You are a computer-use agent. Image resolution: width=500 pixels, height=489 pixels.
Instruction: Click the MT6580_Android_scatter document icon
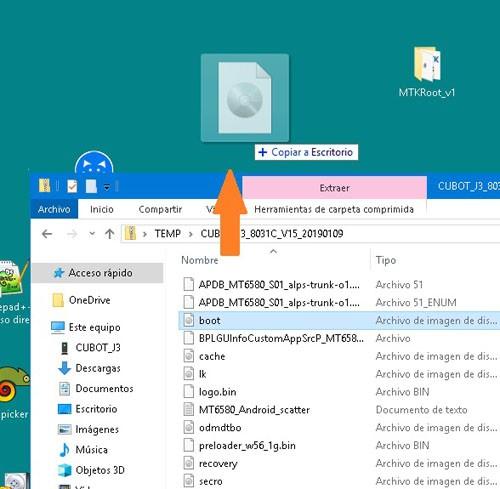click(189, 409)
